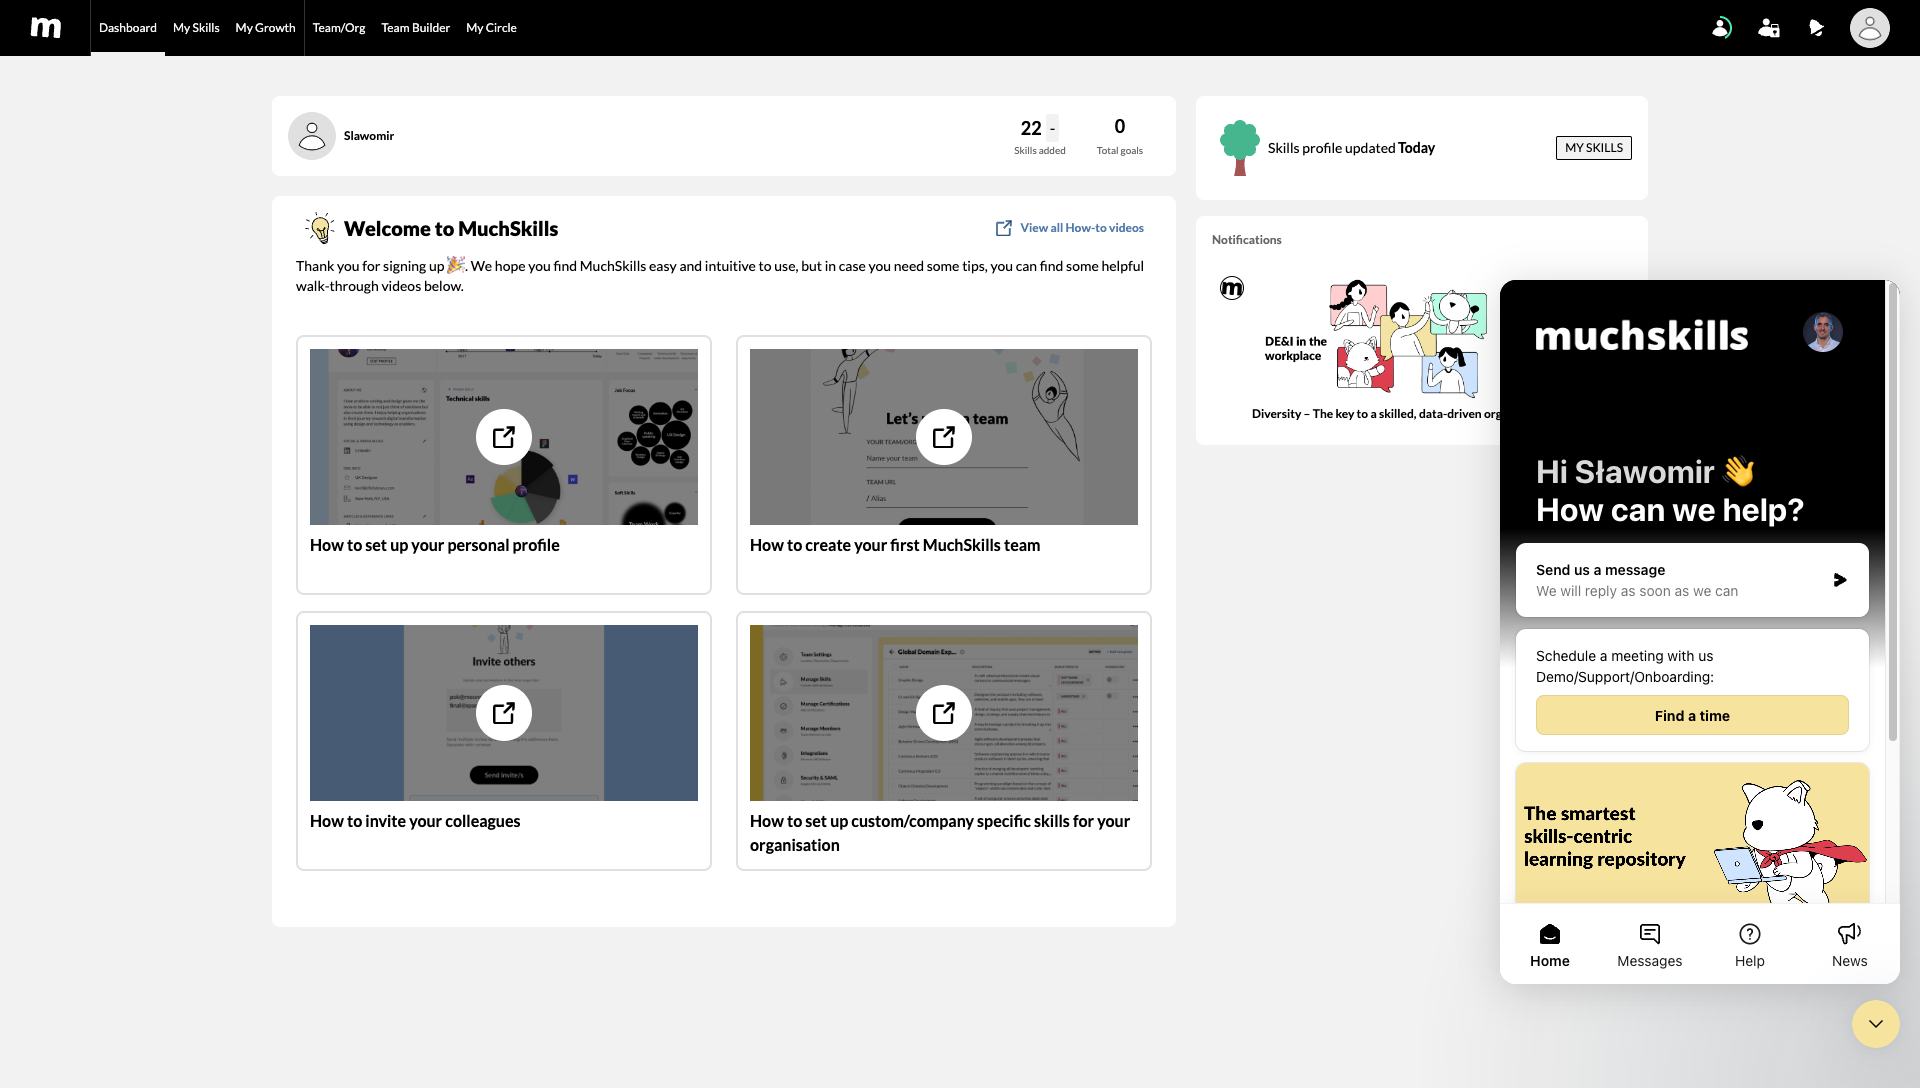Click Skills profile updated Today text
The width and height of the screenshot is (1920, 1088).
point(1351,148)
